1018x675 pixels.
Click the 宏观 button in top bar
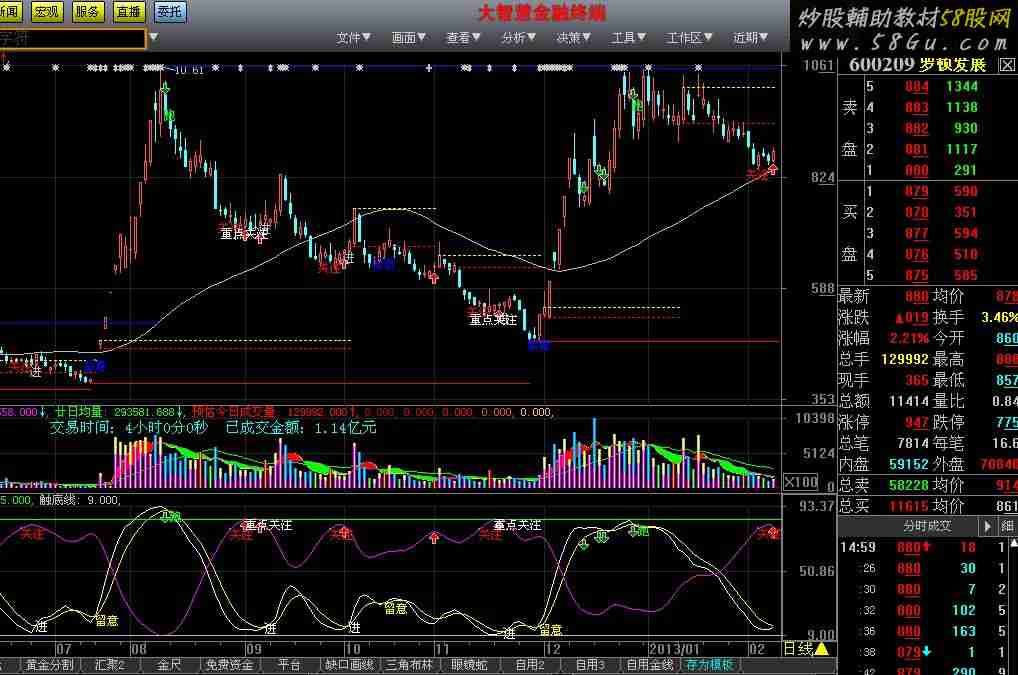coord(47,11)
